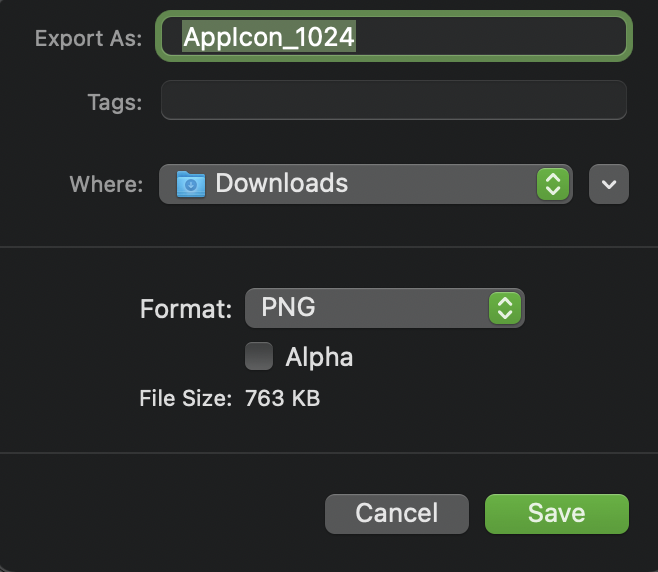Expand the full file browser with chevron
The width and height of the screenshot is (658, 572).
click(x=609, y=184)
